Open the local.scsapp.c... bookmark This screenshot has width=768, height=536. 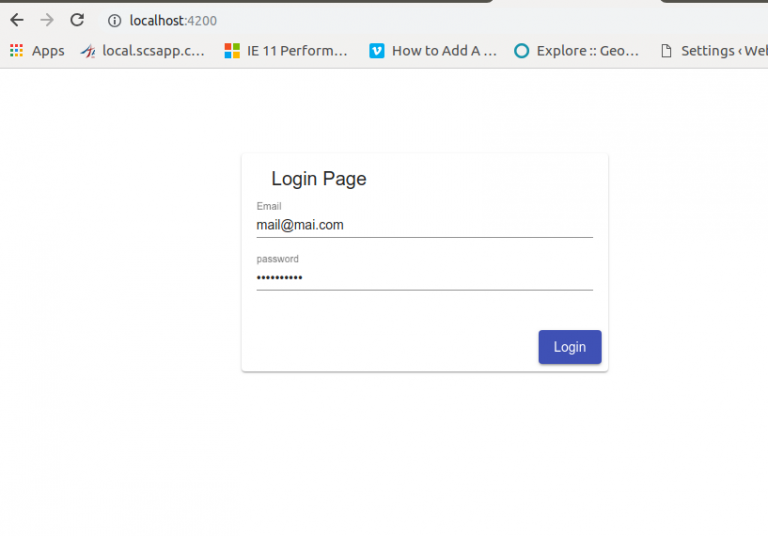153,50
